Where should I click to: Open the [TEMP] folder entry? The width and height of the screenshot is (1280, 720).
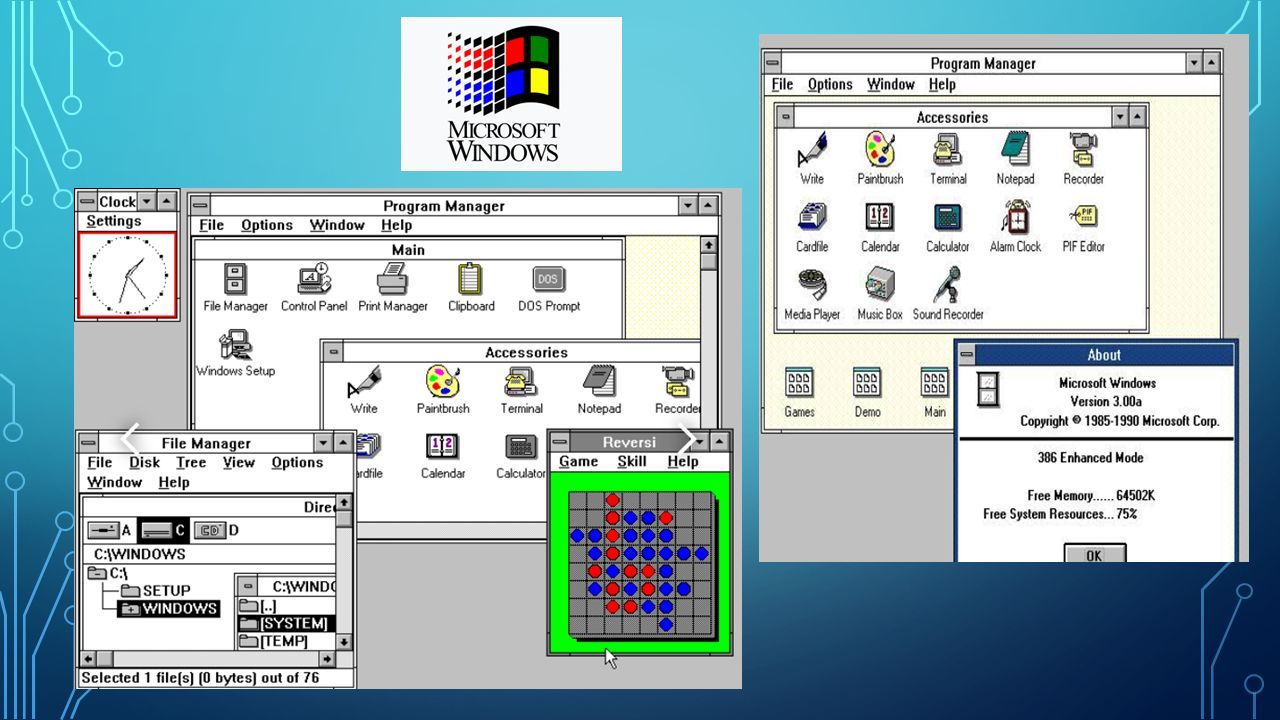[273, 641]
